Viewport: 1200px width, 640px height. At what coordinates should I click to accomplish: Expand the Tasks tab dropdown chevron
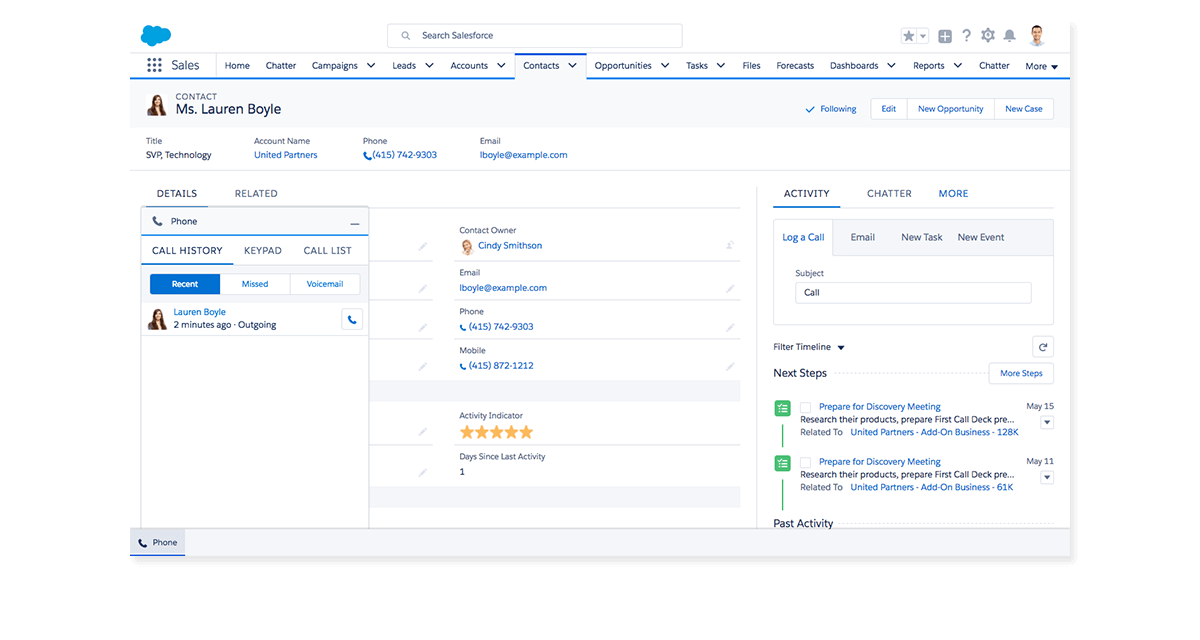(721, 66)
